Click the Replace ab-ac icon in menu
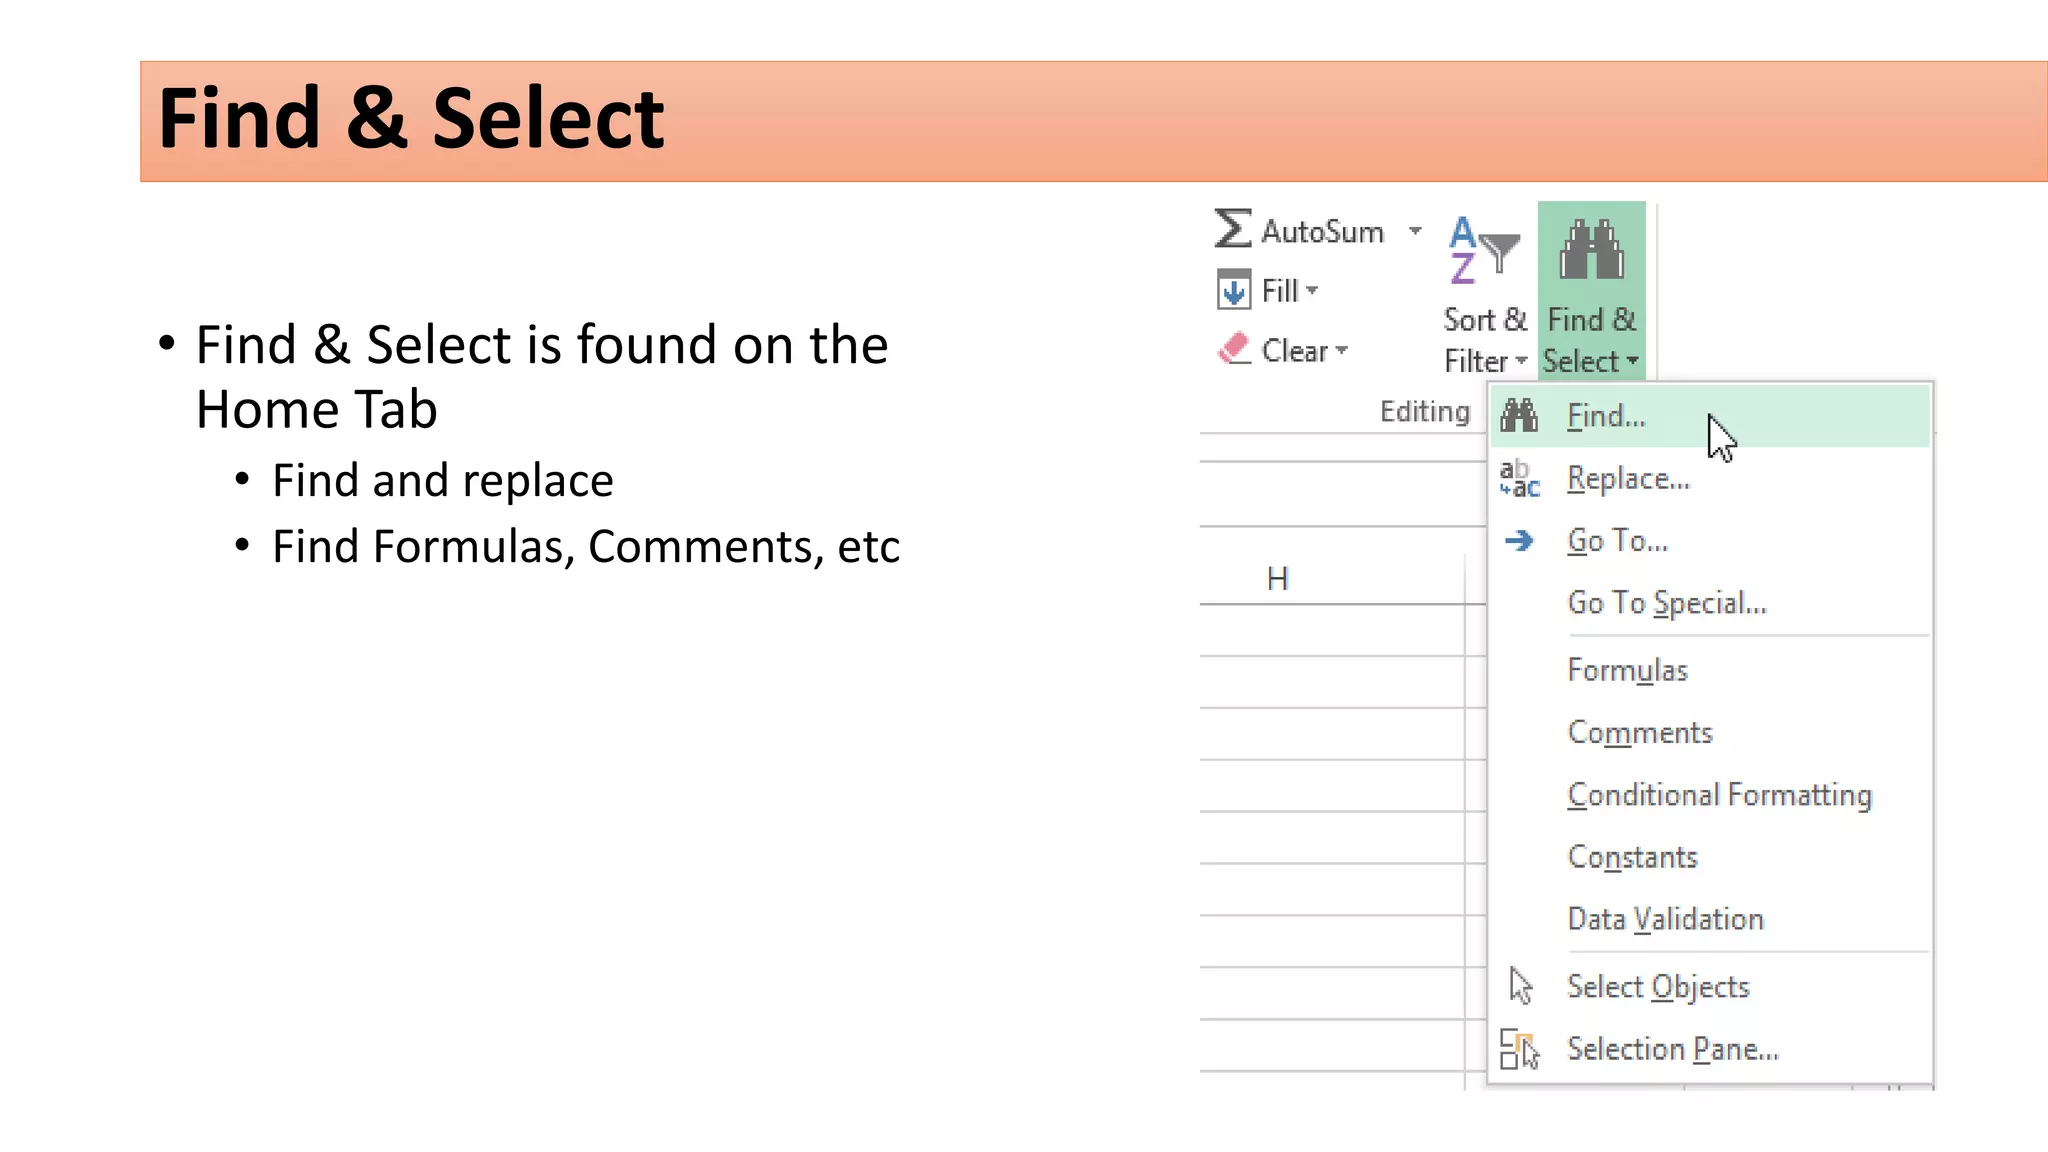 click(x=1519, y=479)
